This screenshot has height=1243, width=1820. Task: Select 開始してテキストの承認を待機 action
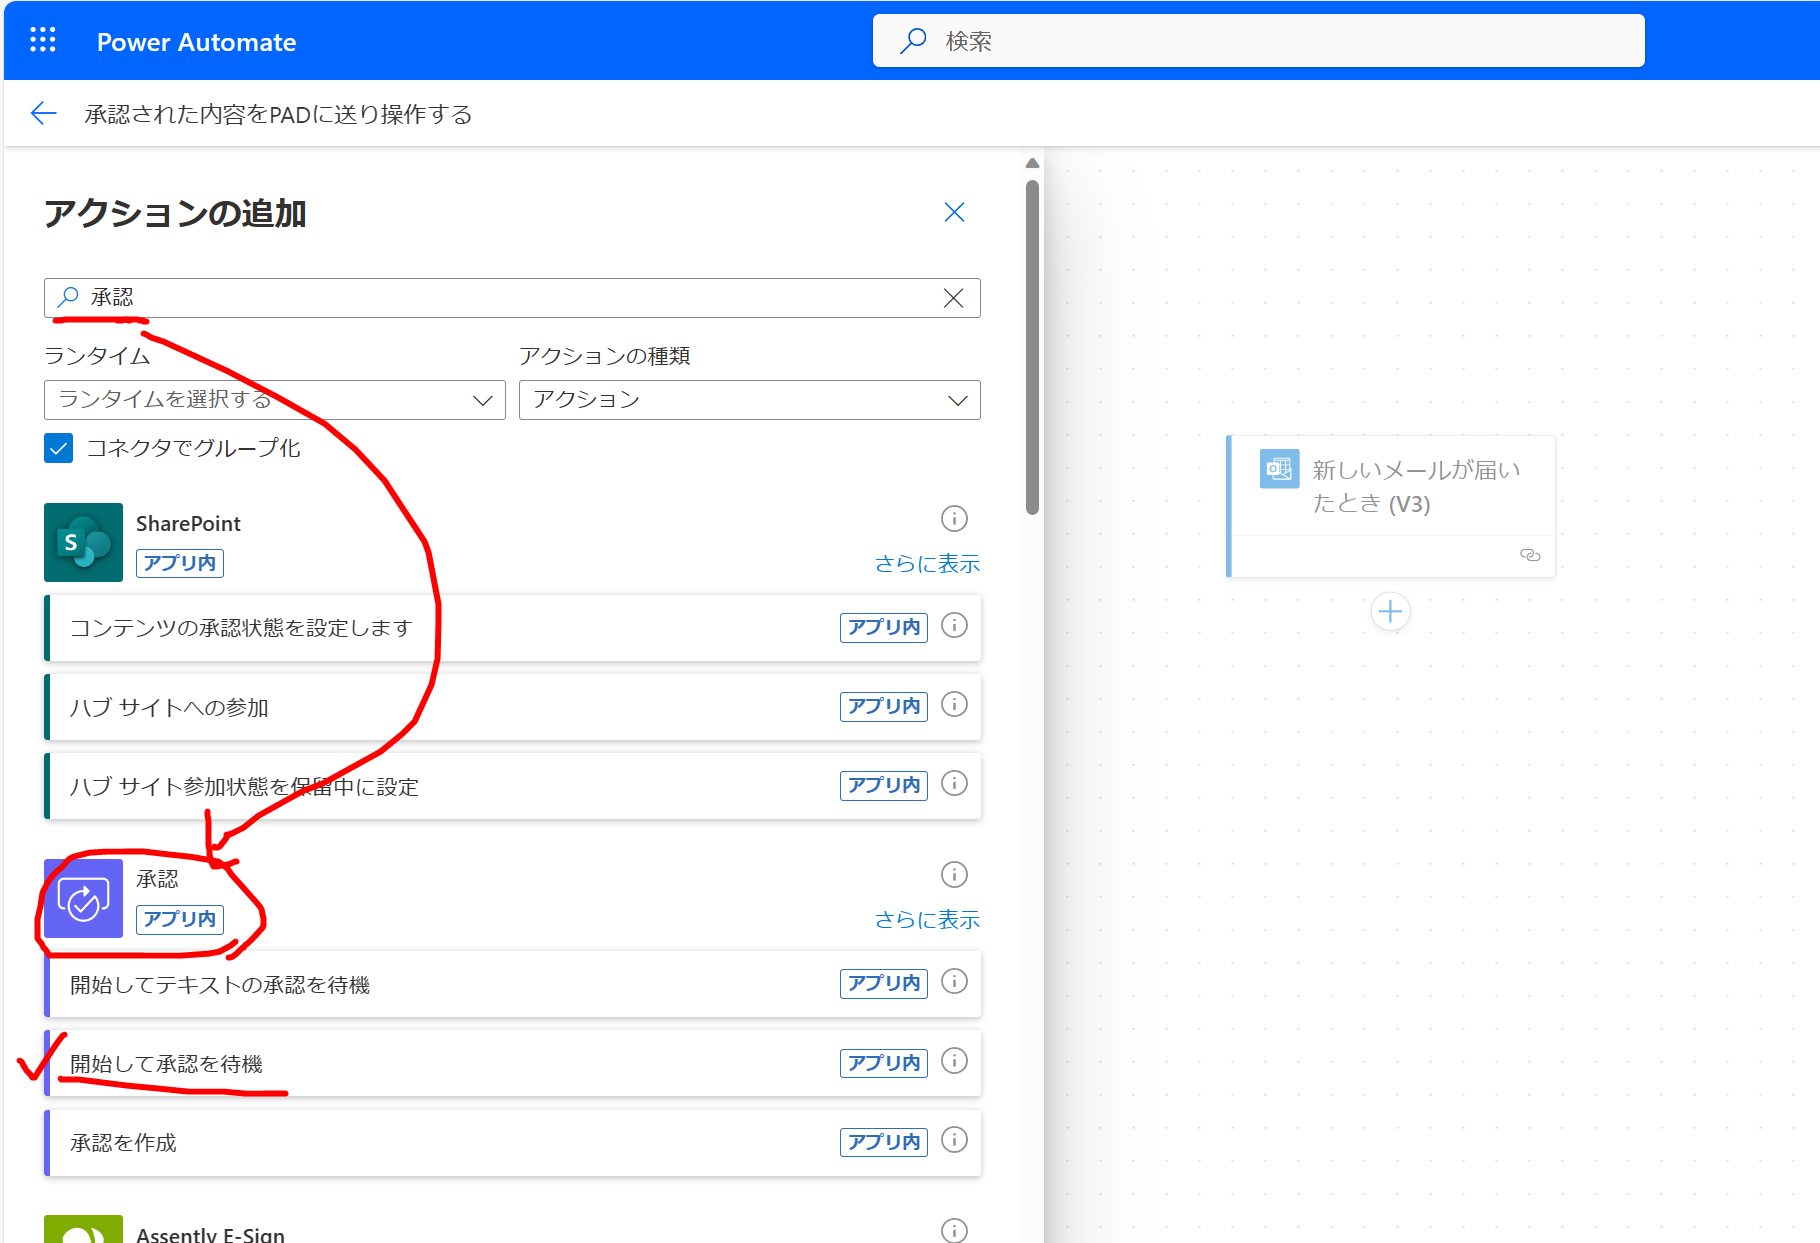(x=513, y=984)
